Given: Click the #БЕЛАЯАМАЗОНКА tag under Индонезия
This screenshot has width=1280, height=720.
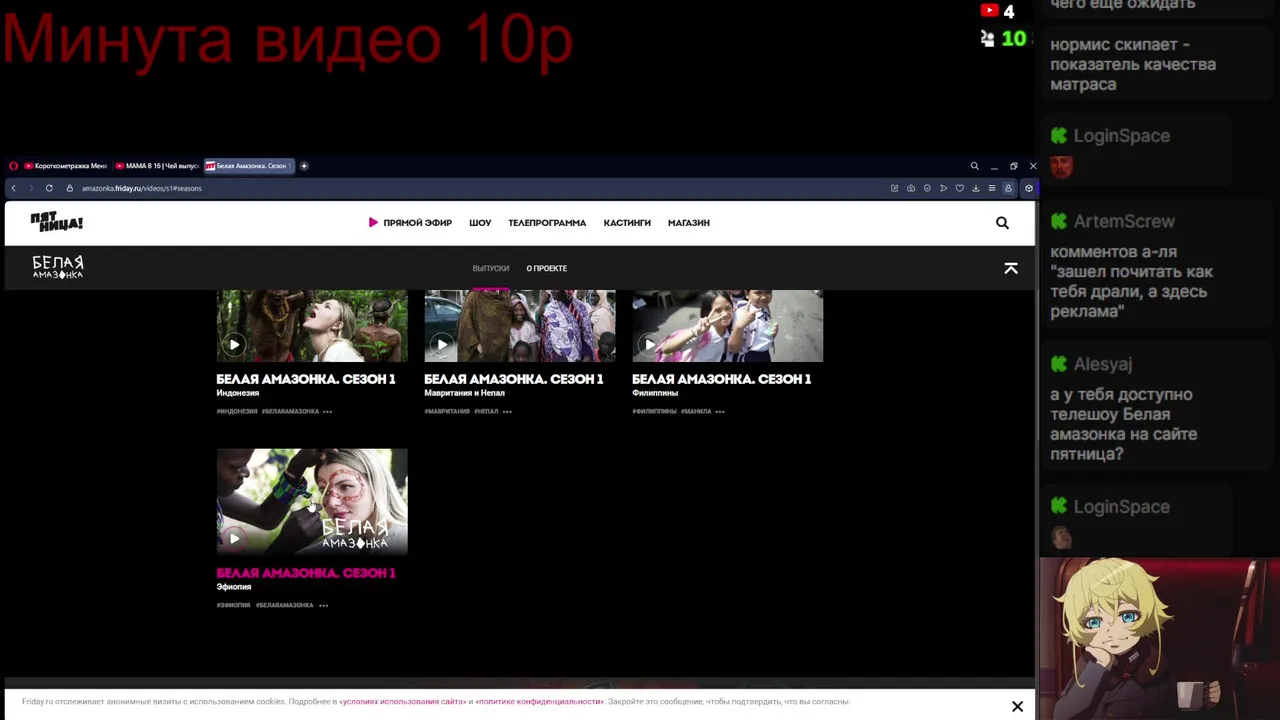Looking at the screenshot, I should 290,411.
